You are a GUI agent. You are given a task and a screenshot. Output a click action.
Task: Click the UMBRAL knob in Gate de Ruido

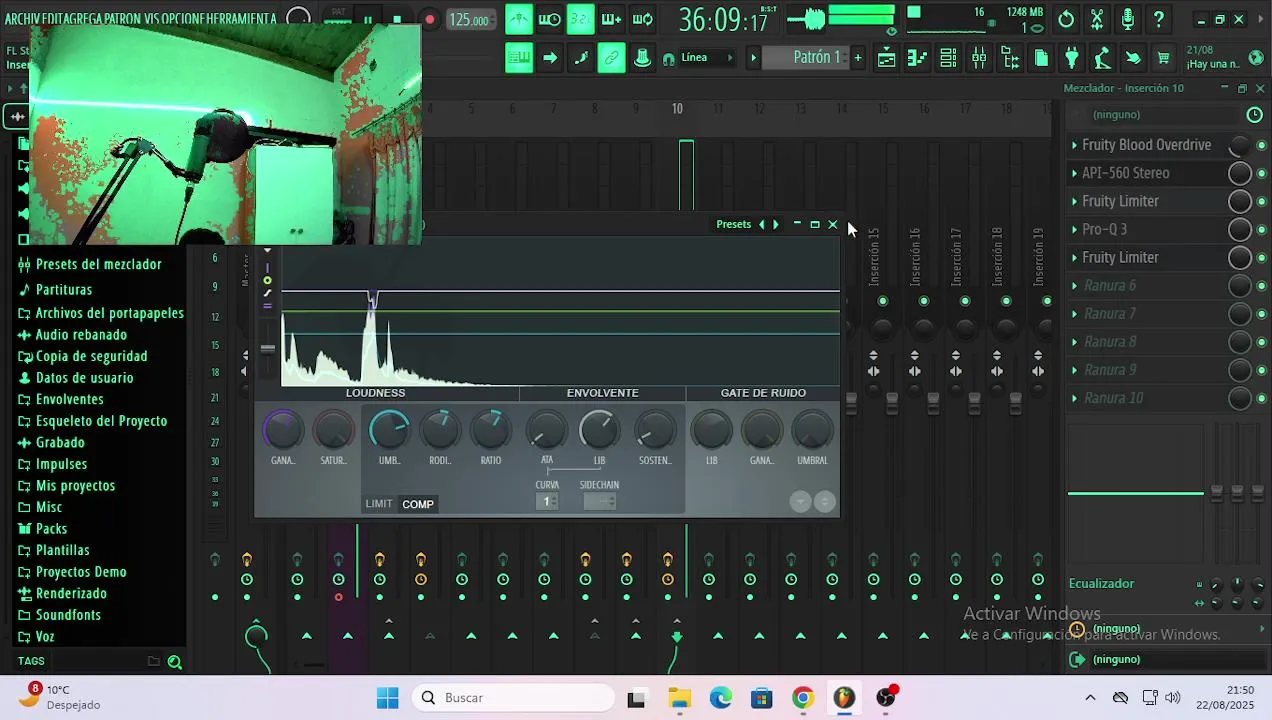[812, 430]
